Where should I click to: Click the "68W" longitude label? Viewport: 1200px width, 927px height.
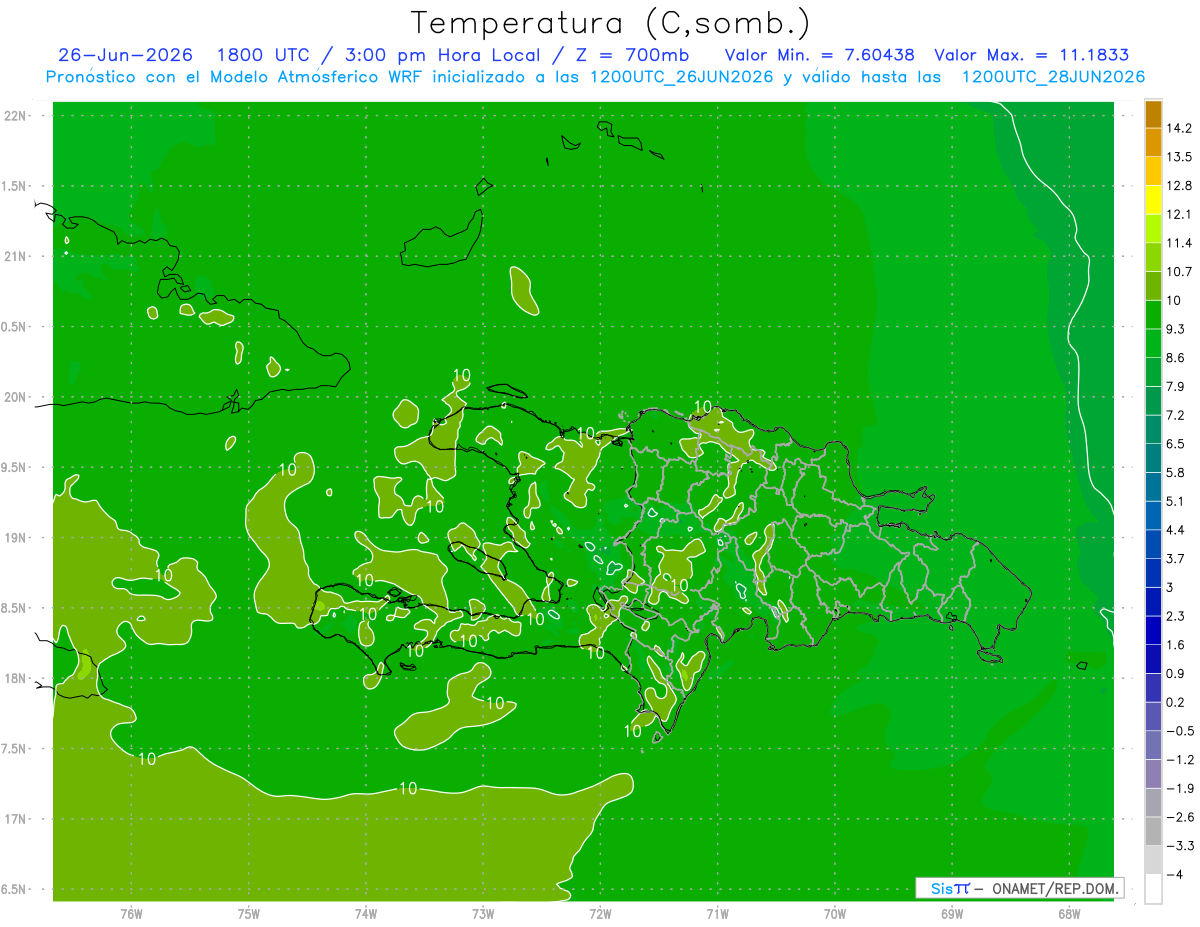coord(1069,914)
